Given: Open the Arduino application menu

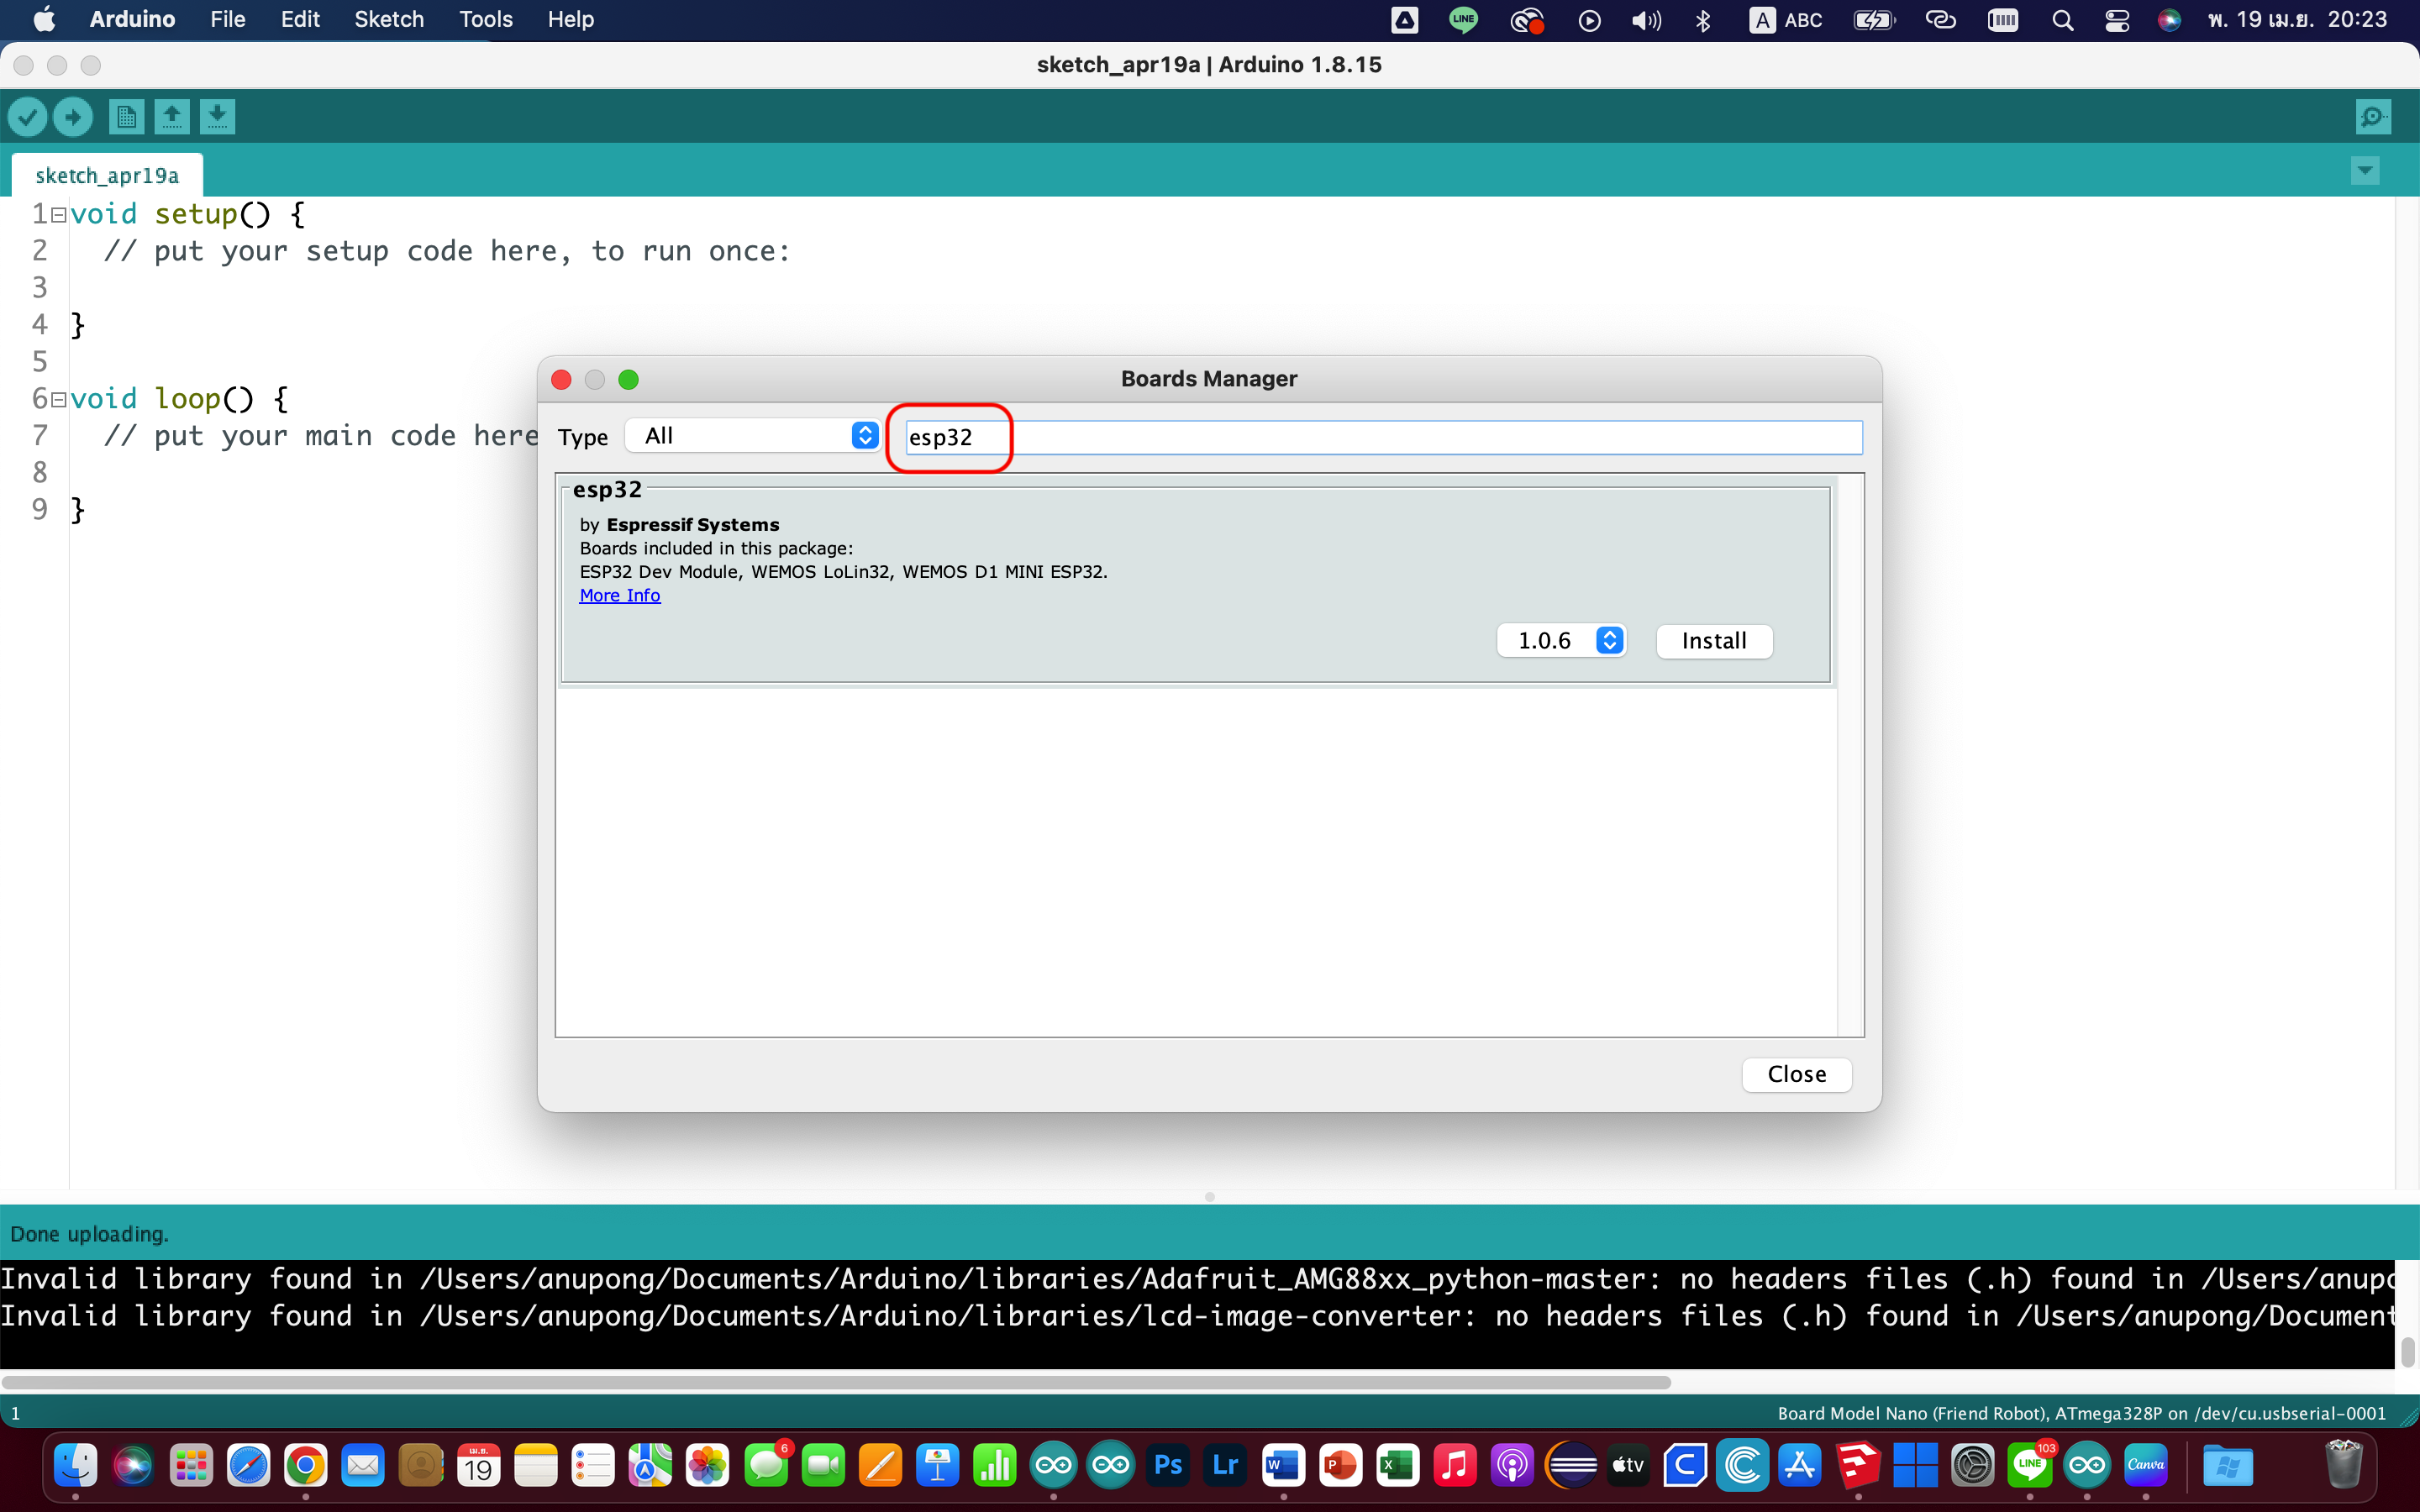Looking at the screenshot, I should tap(132, 19).
